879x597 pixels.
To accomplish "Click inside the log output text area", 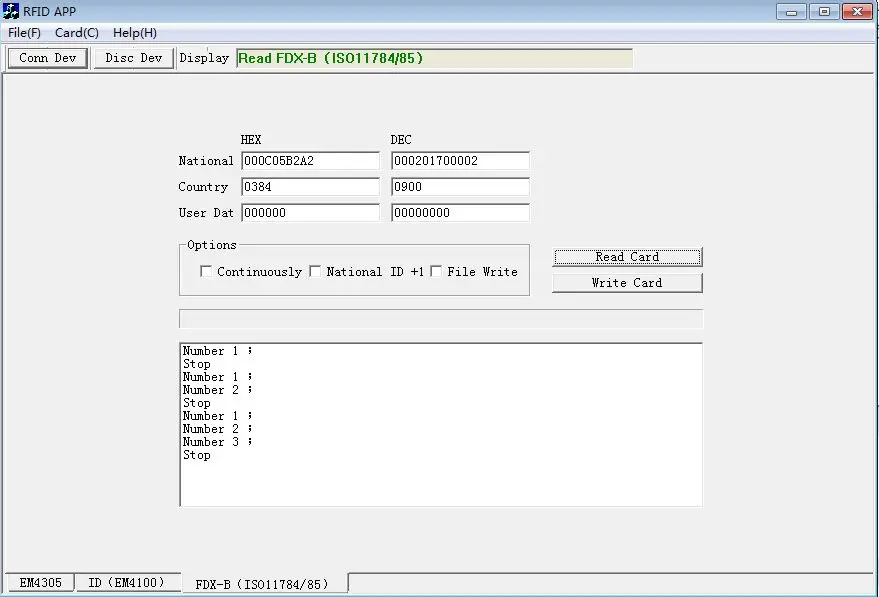I will tap(441, 424).
